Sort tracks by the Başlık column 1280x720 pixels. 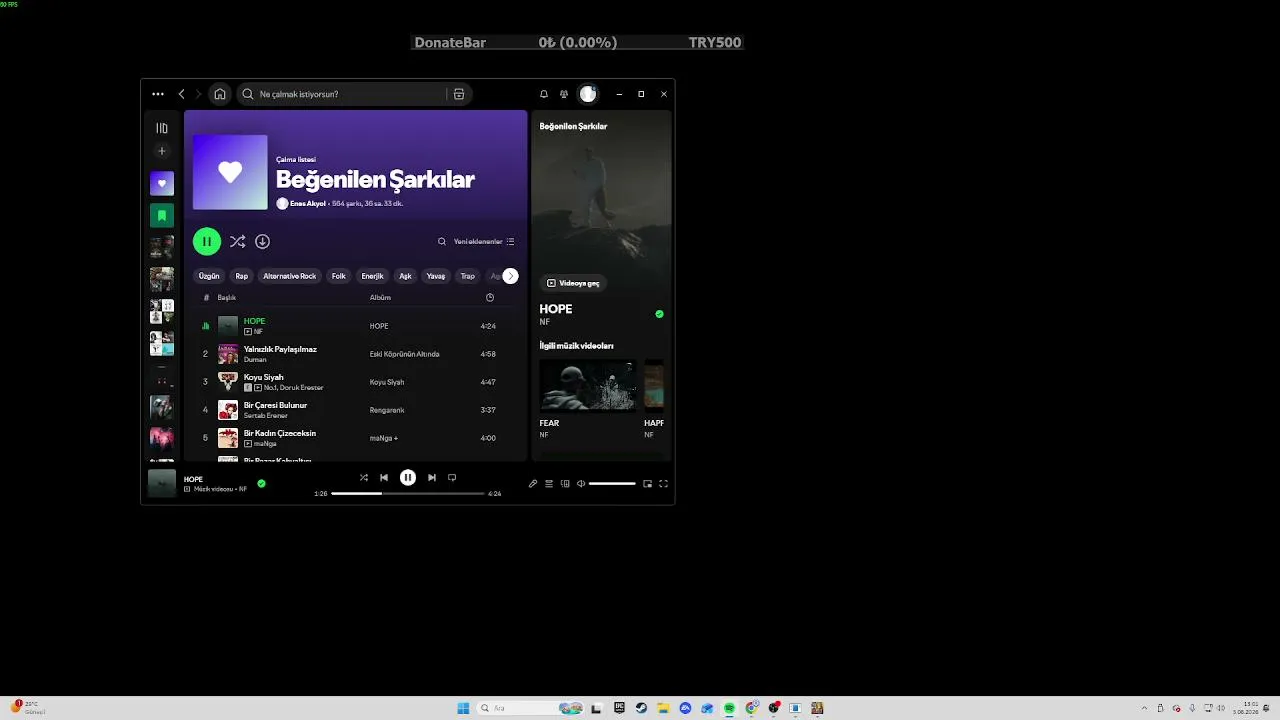[x=227, y=297]
